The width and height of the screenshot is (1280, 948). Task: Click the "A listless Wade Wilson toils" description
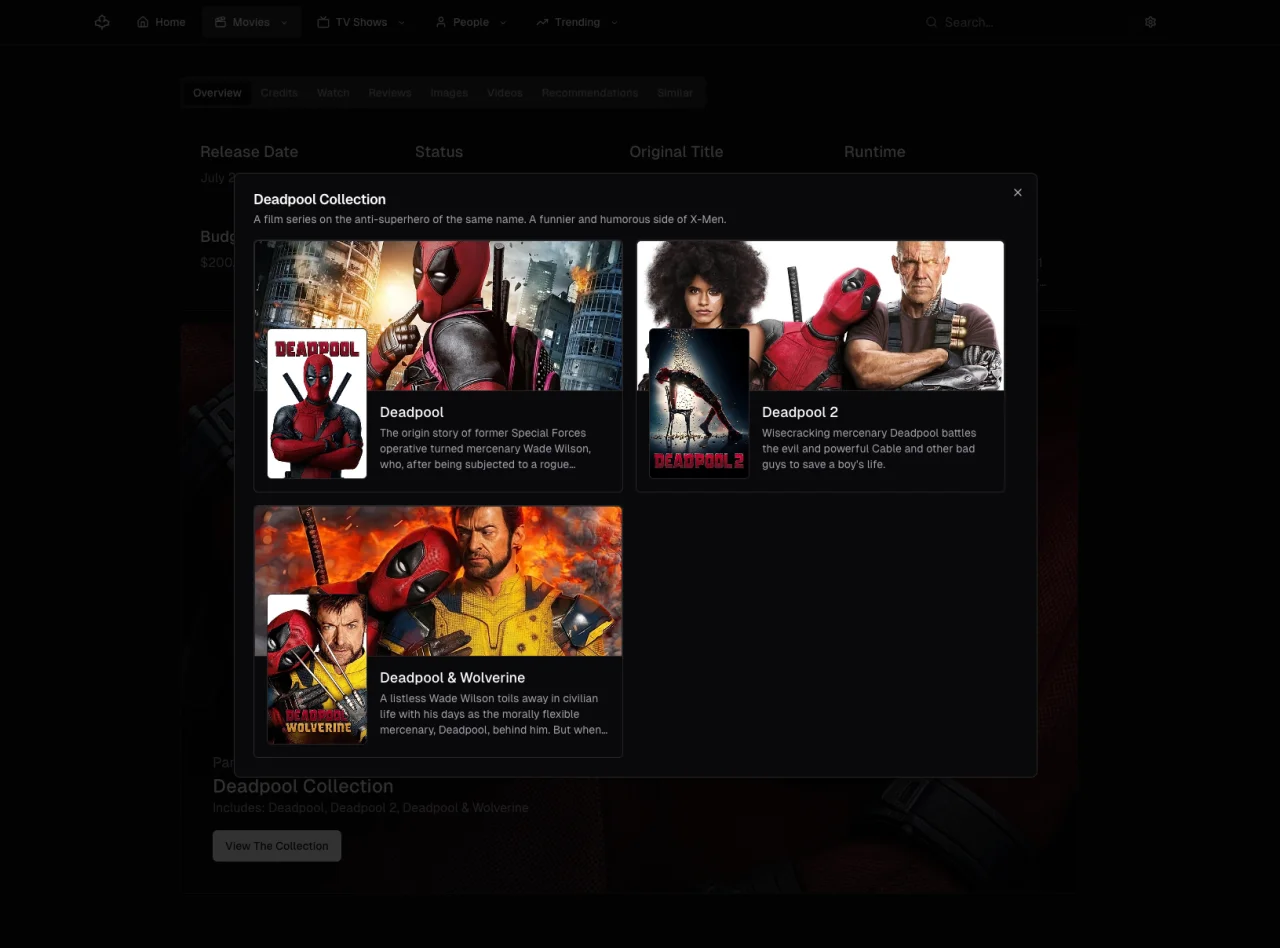pos(494,714)
